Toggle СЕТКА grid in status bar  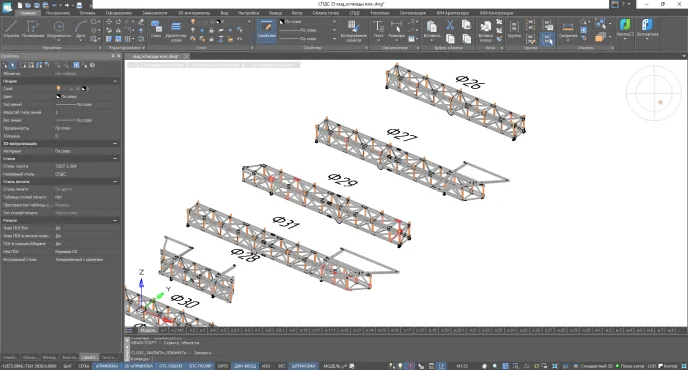click(x=83, y=366)
